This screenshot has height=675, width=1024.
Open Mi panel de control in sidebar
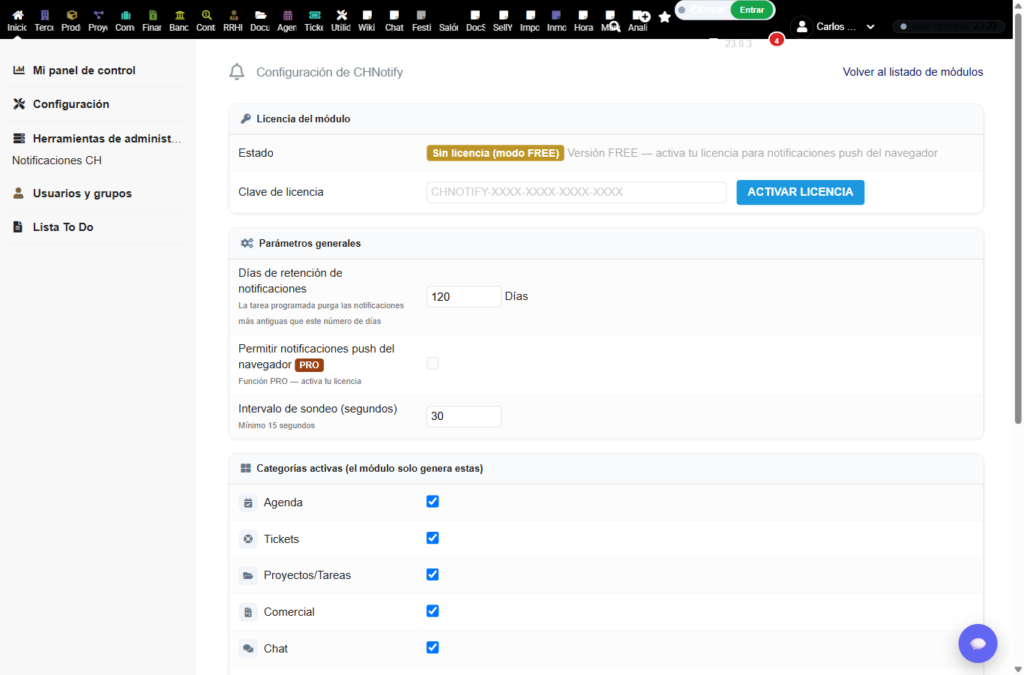pos(84,71)
